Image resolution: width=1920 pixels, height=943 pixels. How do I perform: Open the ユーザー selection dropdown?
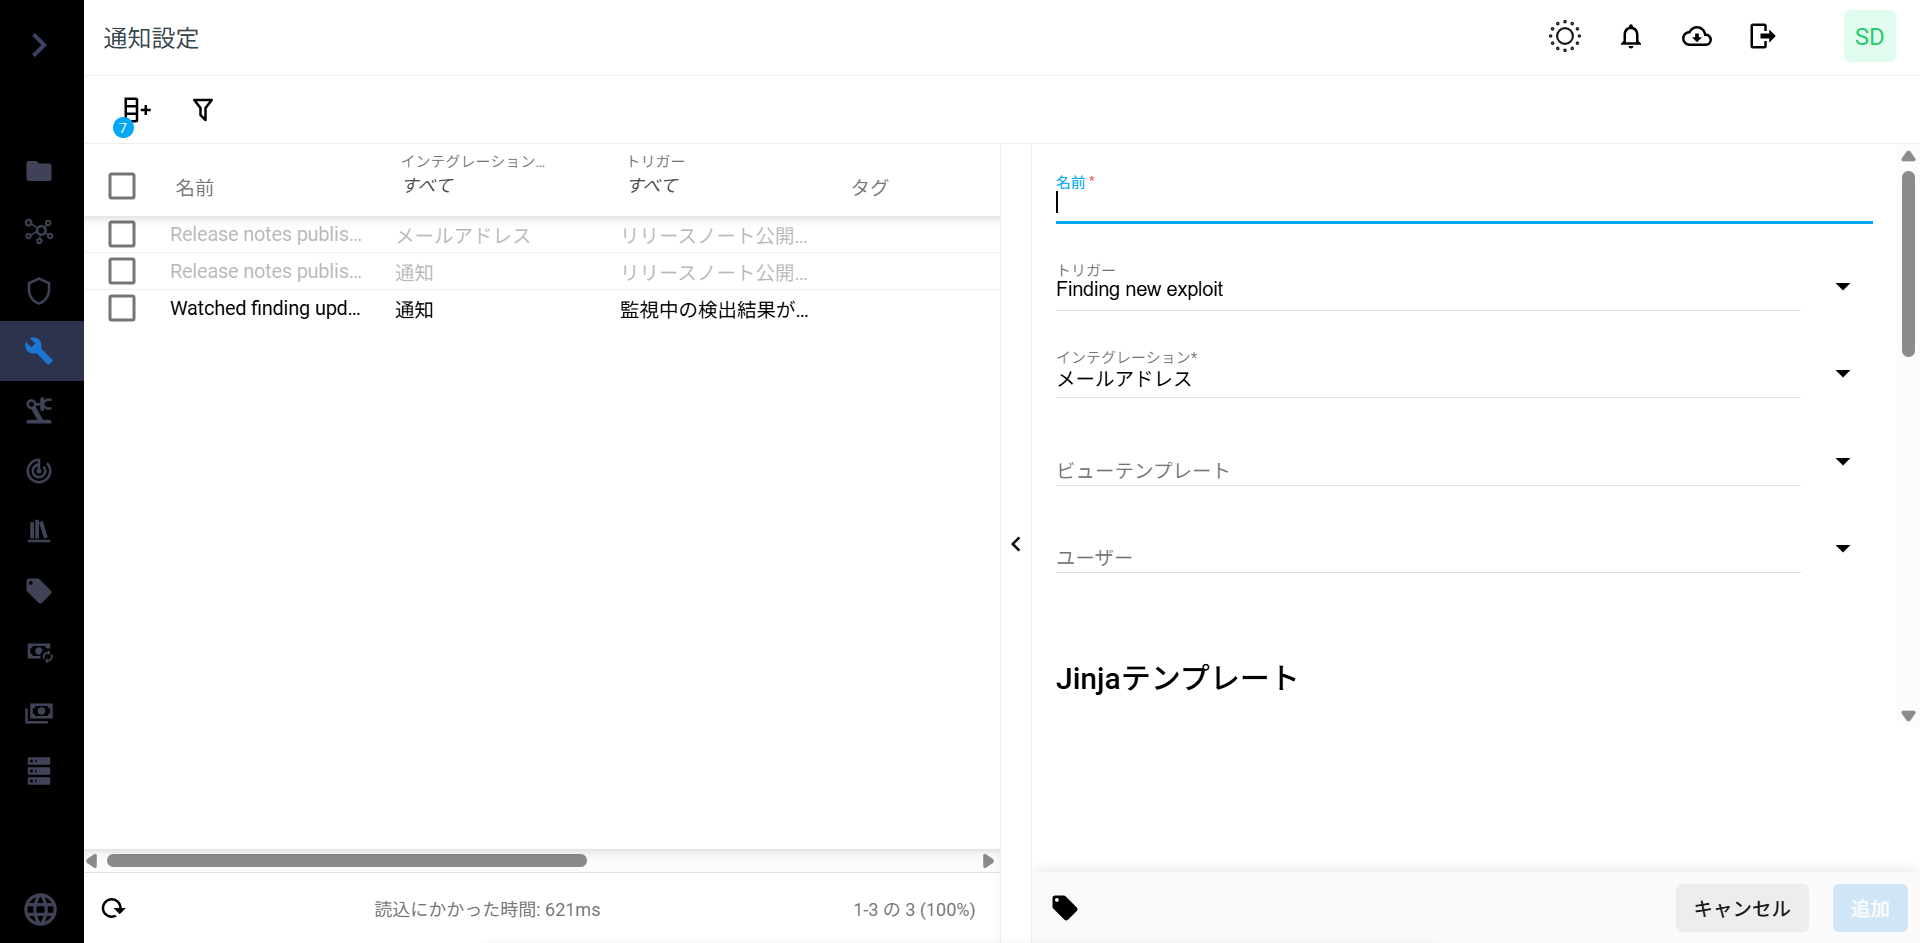pos(1843,548)
